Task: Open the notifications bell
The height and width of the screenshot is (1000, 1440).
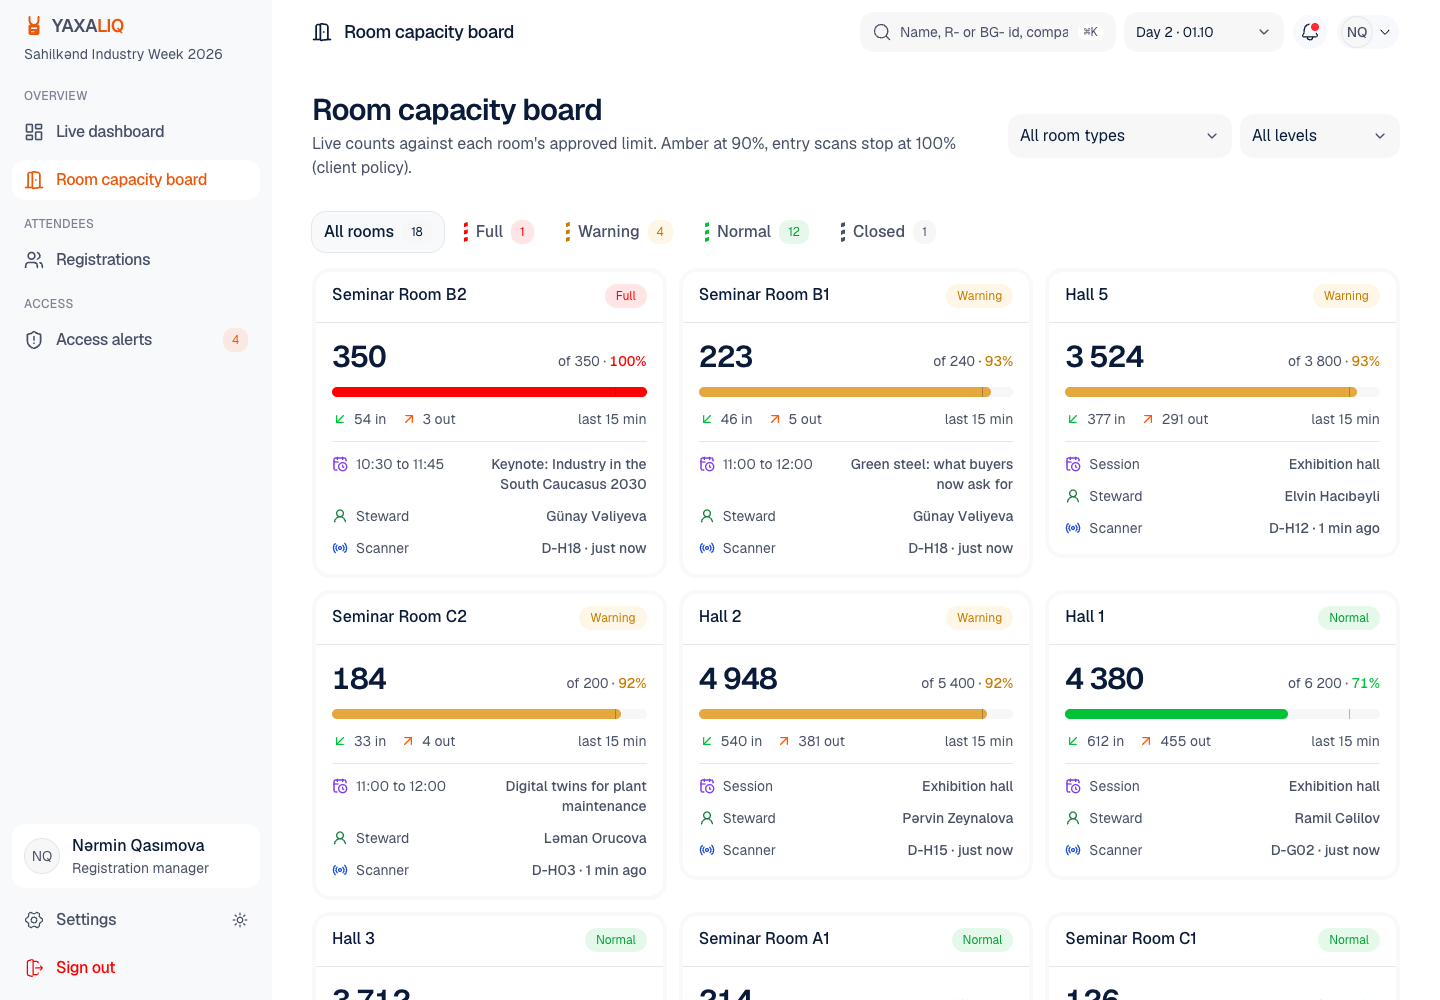Action: click(1310, 32)
